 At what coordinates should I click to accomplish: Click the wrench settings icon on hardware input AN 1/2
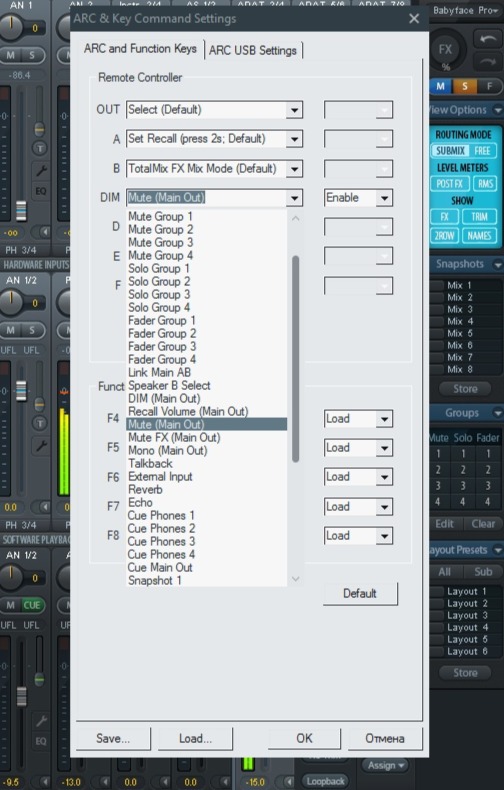click(x=40, y=445)
